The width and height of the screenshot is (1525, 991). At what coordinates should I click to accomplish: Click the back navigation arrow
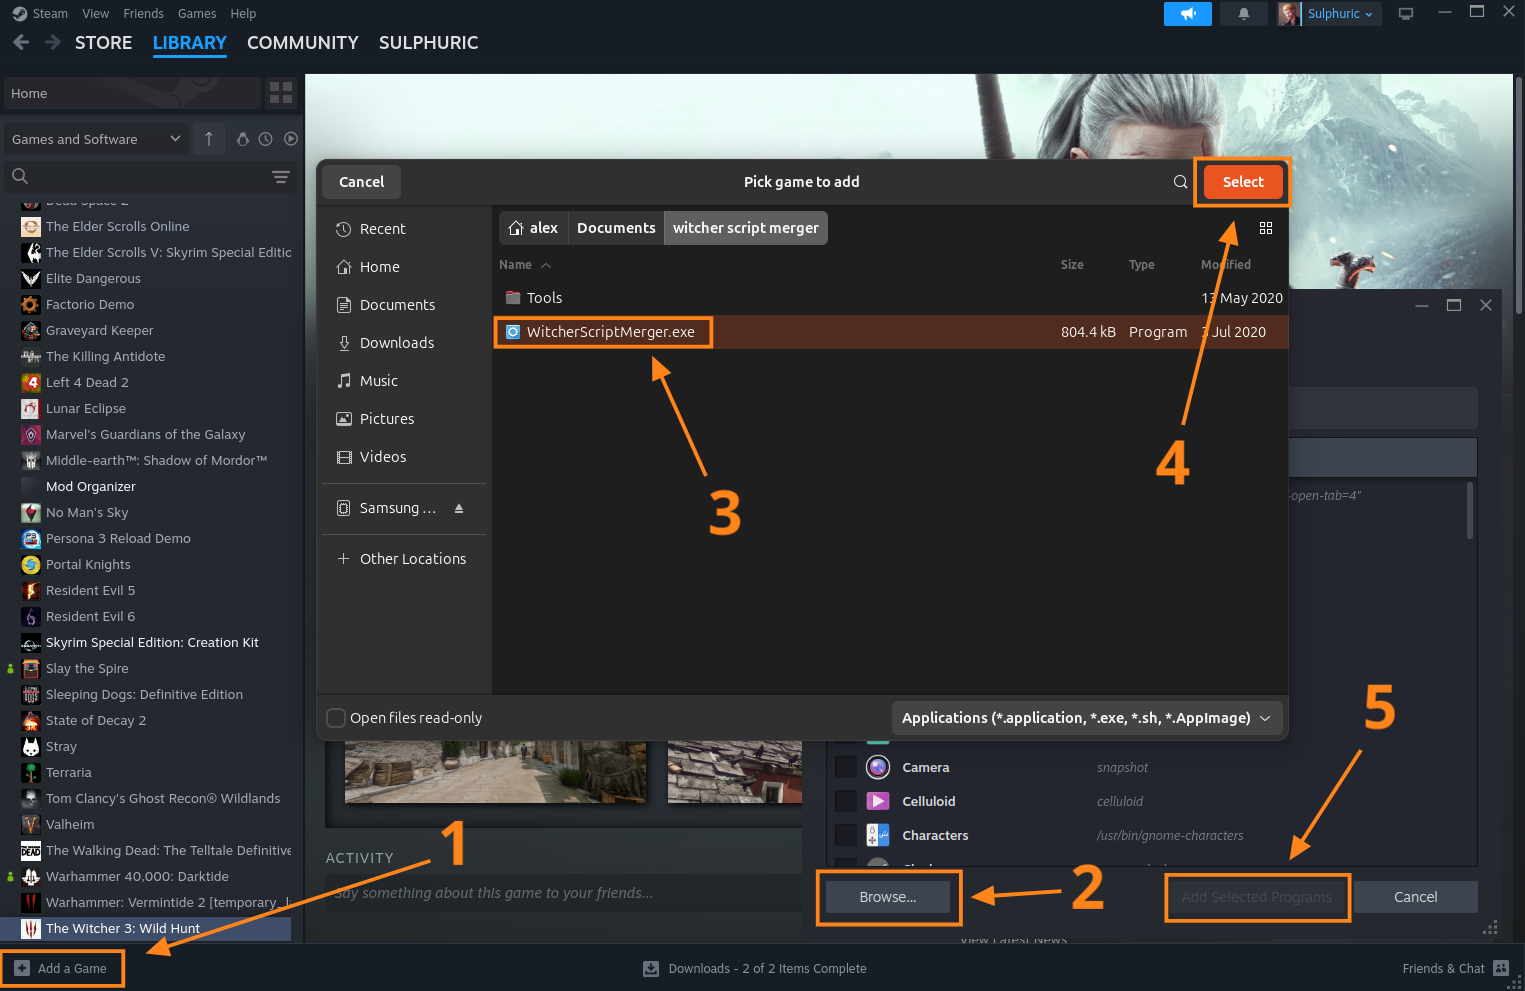21,43
